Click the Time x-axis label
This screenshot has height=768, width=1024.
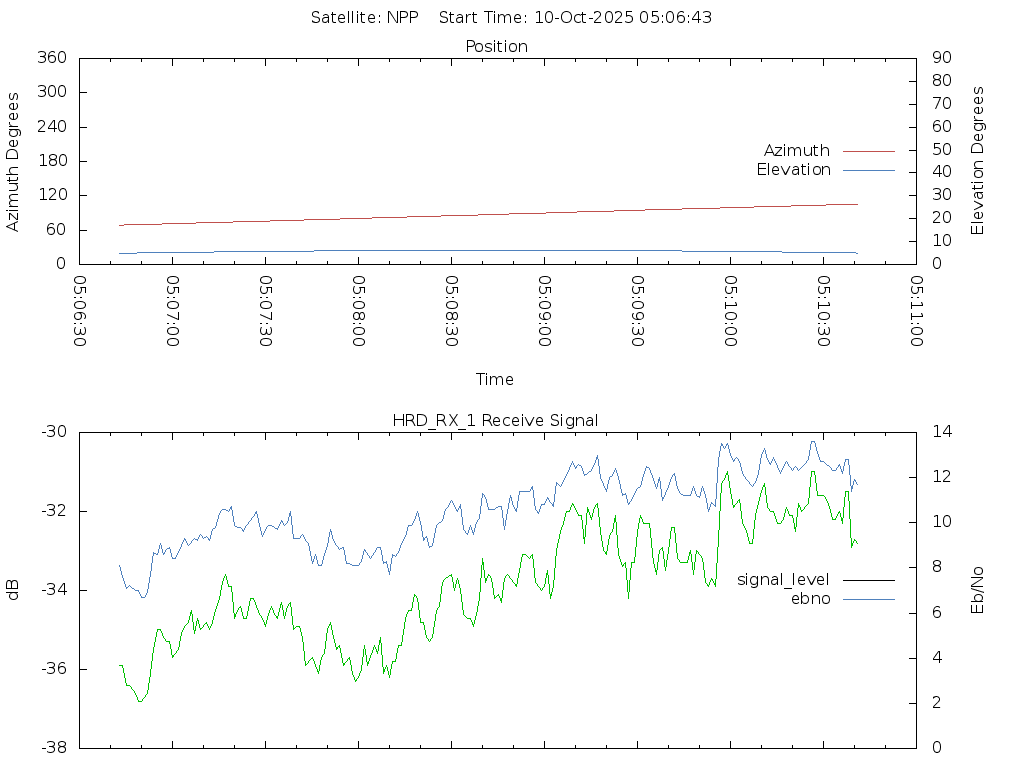(495, 379)
